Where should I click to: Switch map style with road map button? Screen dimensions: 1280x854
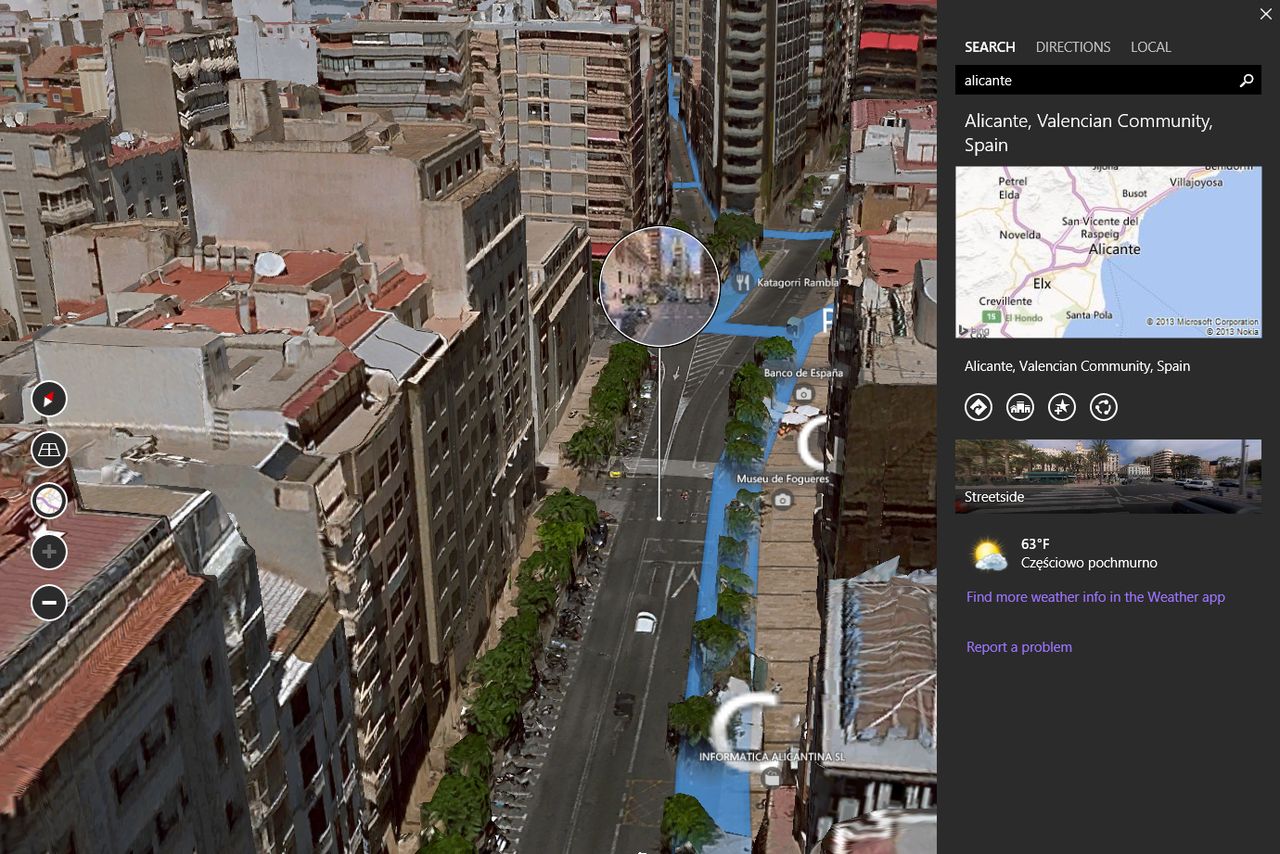(x=48, y=500)
